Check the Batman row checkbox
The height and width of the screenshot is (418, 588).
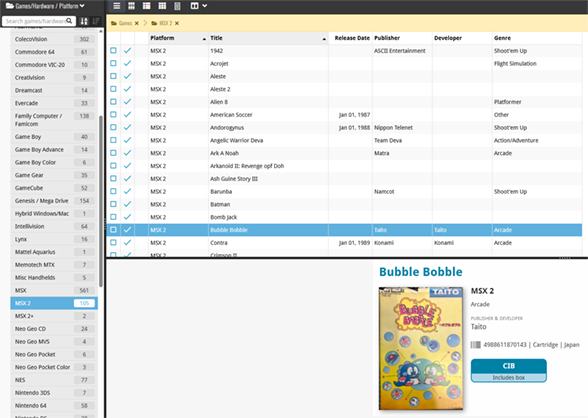pyautogui.click(x=113, y=204)
